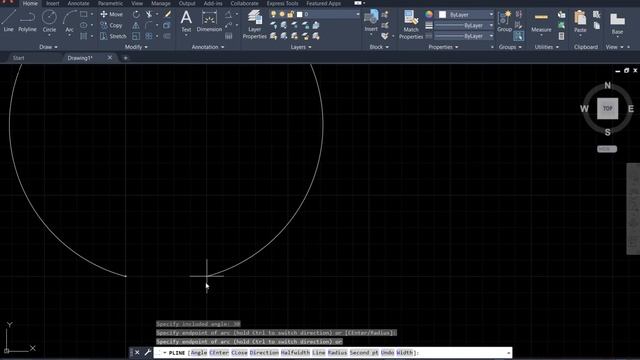Switch to the Annotate ribbon tab

(x=78, y=3)
